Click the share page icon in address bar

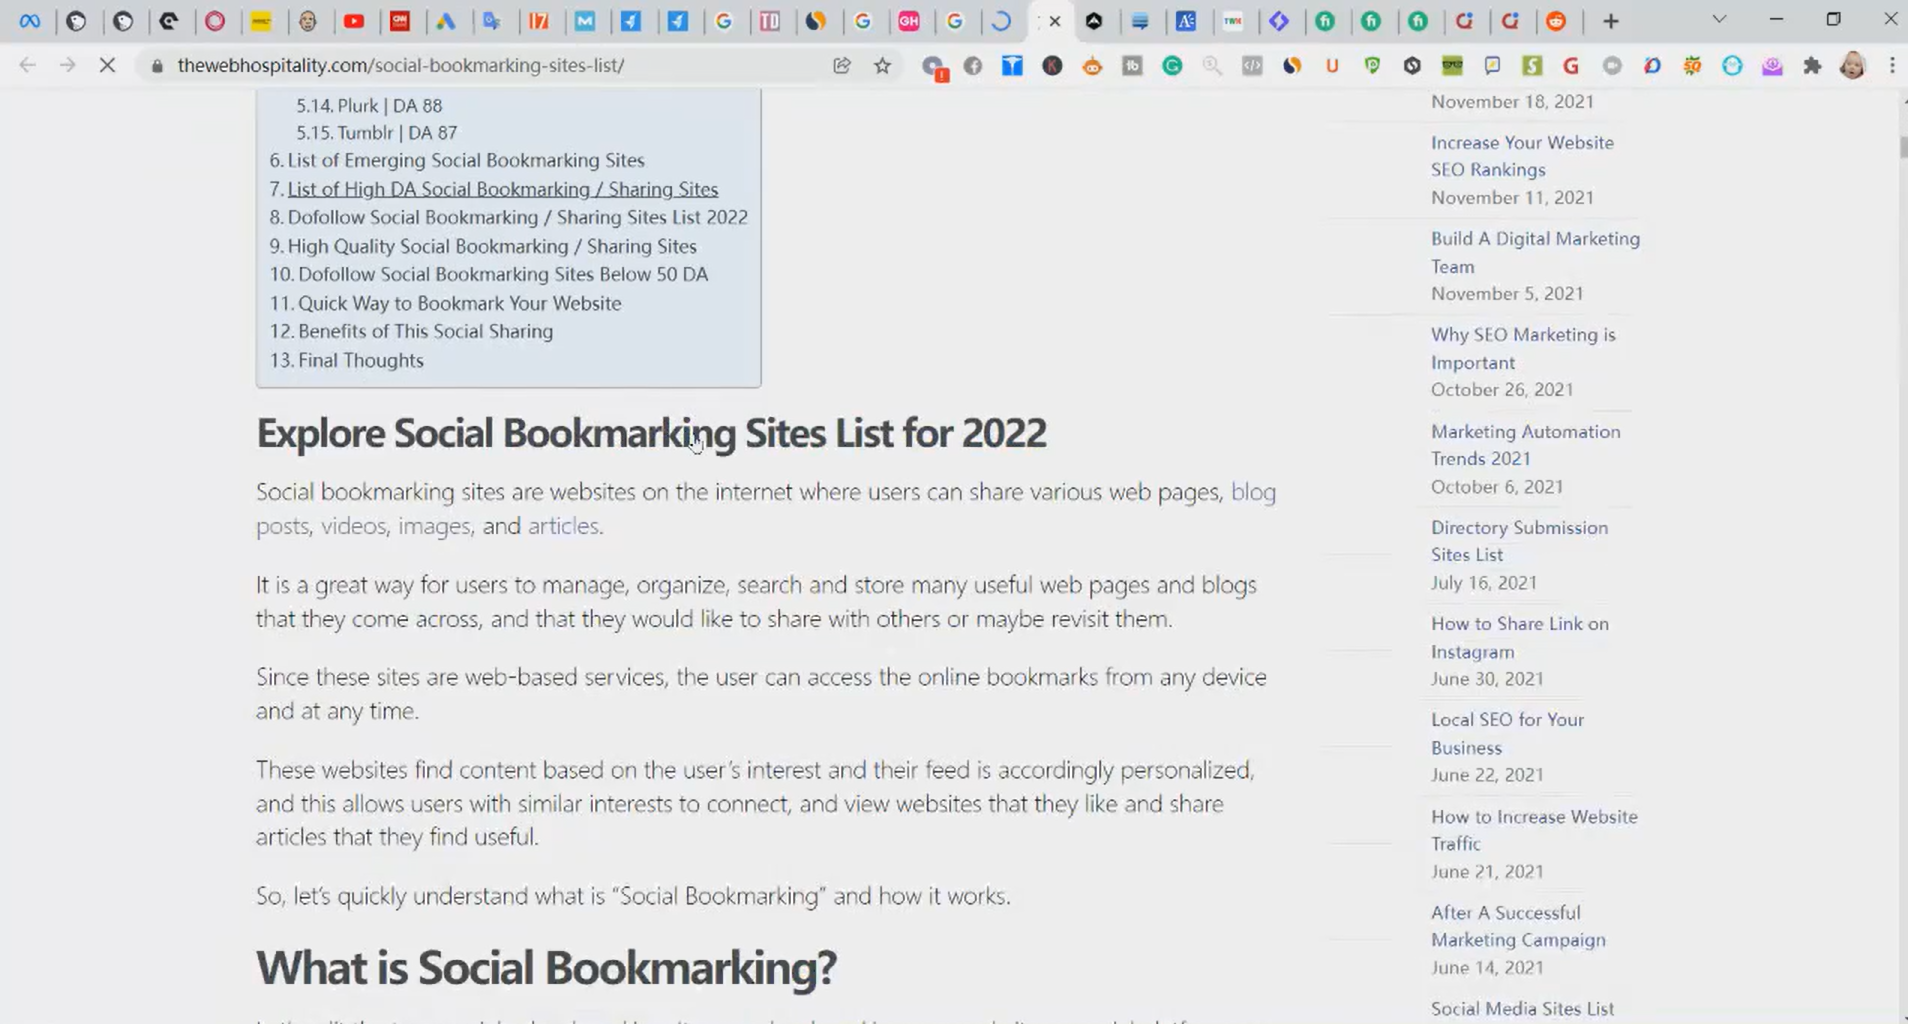842,66
